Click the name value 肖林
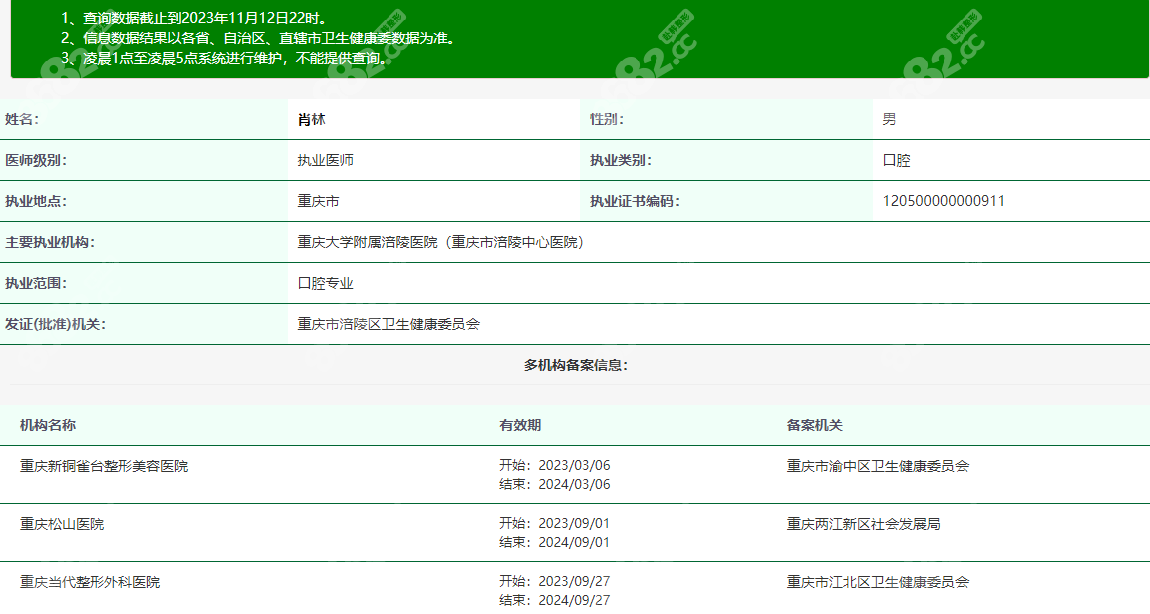 click(x=311, y=120)
